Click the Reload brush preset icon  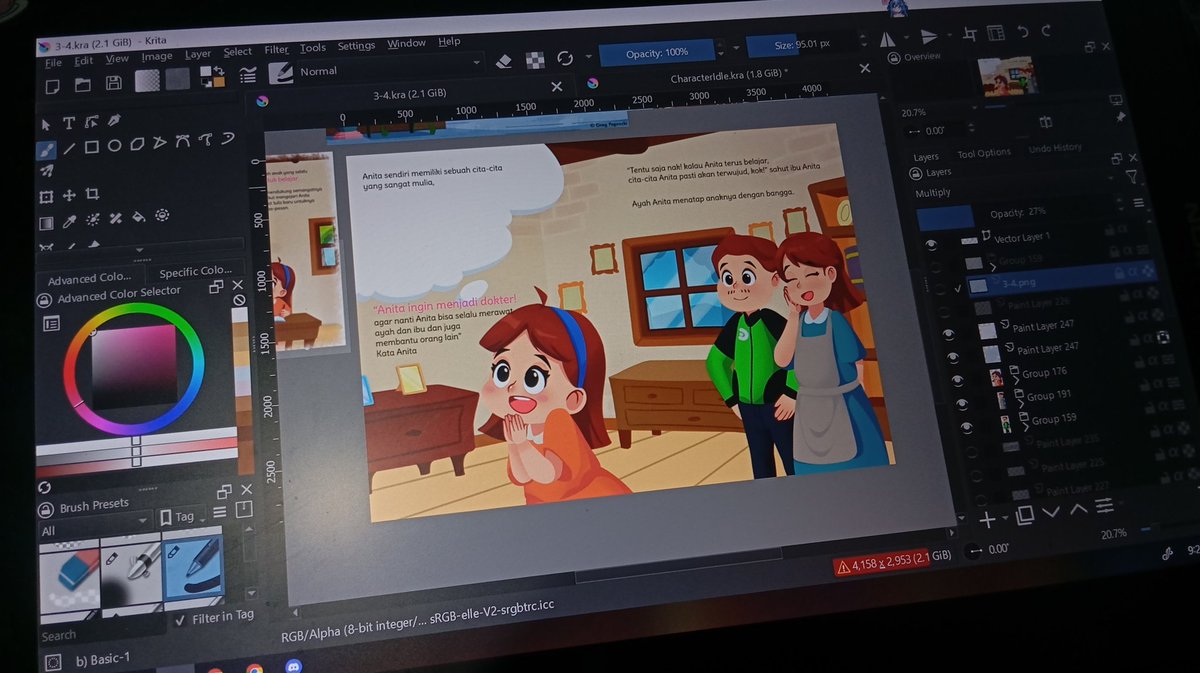click(x=566, y=58)
